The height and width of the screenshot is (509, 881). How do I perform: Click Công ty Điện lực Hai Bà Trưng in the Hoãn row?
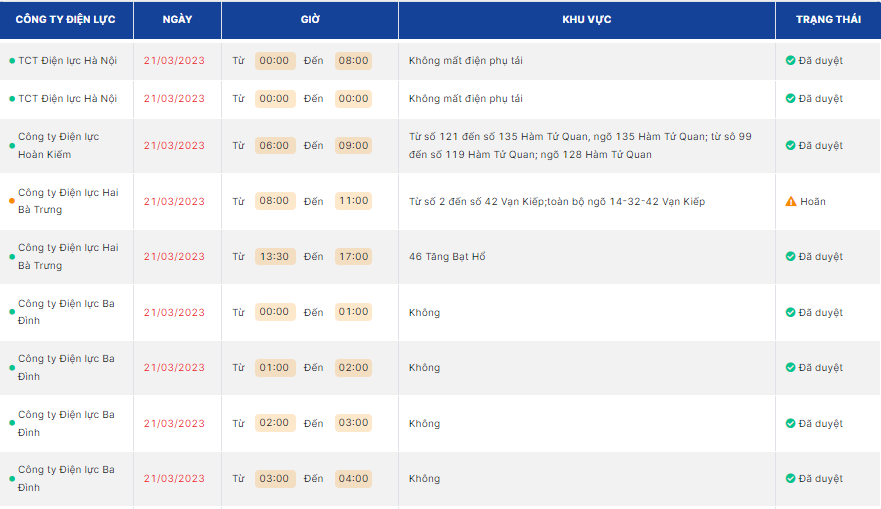pos(68,201)
